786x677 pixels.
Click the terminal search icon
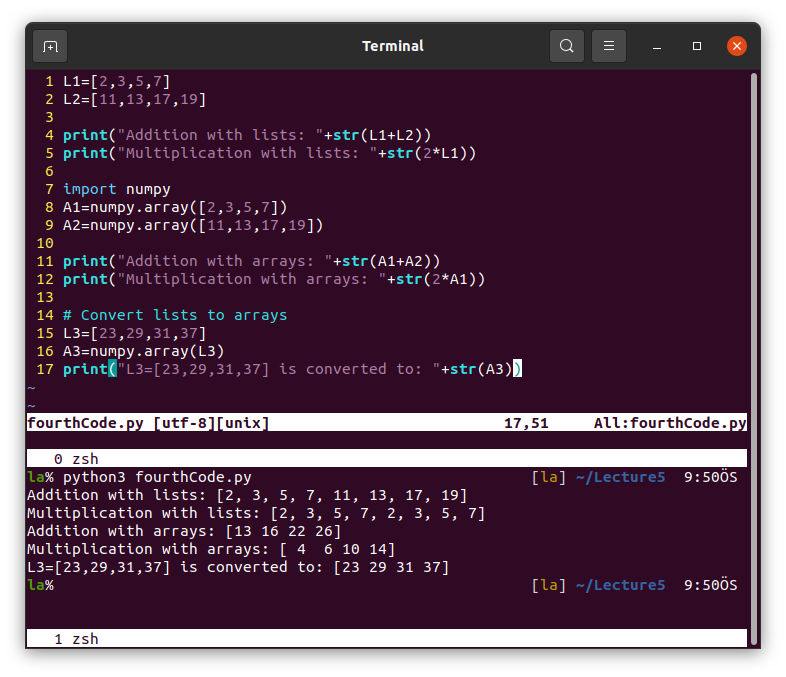tap(567, 46)
